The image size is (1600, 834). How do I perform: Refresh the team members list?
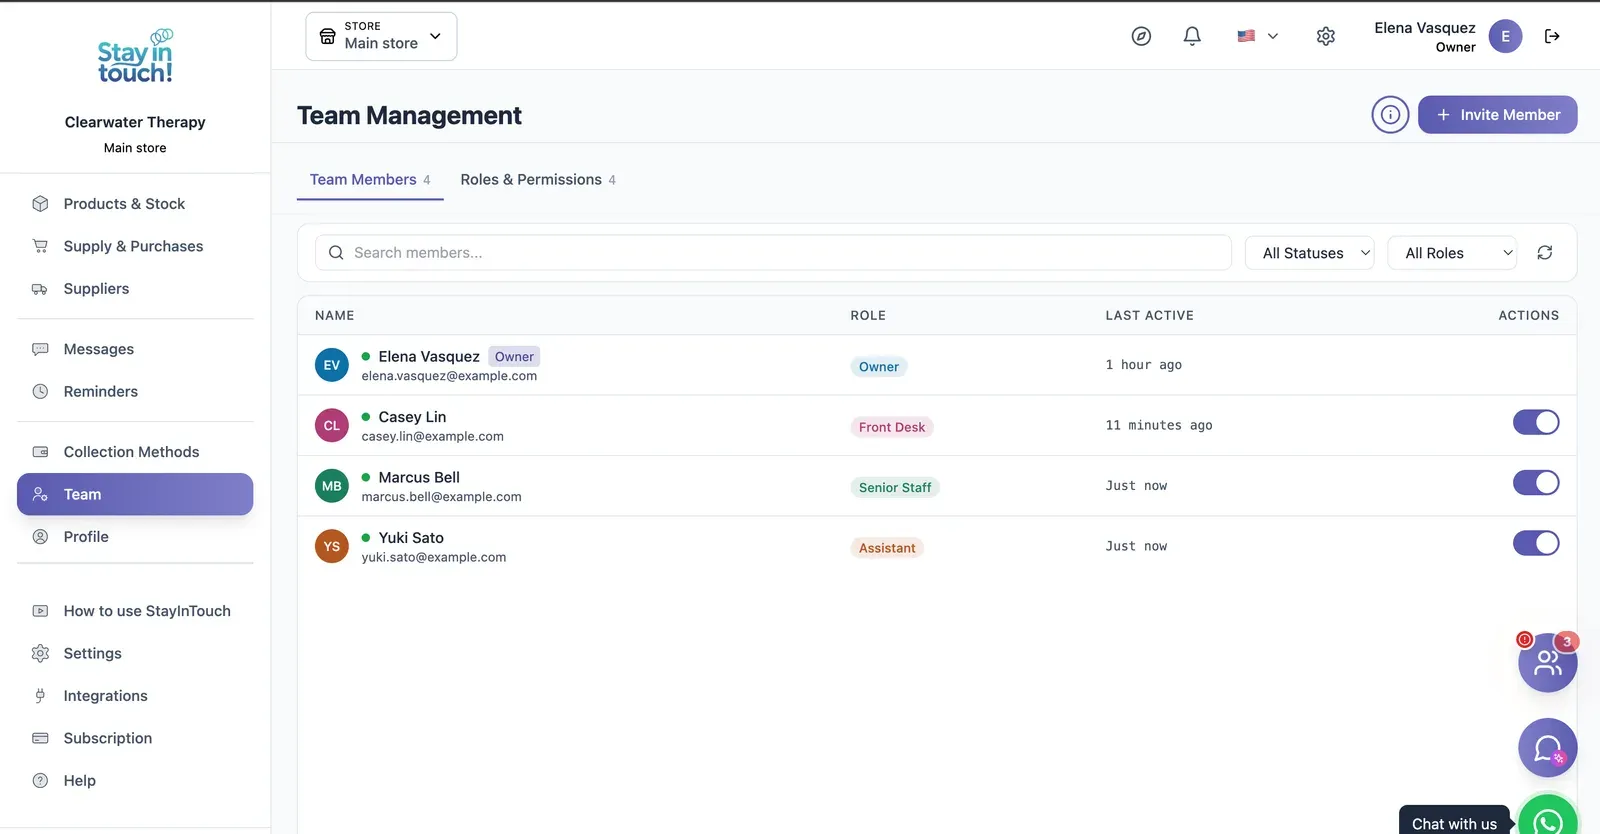1545,253
